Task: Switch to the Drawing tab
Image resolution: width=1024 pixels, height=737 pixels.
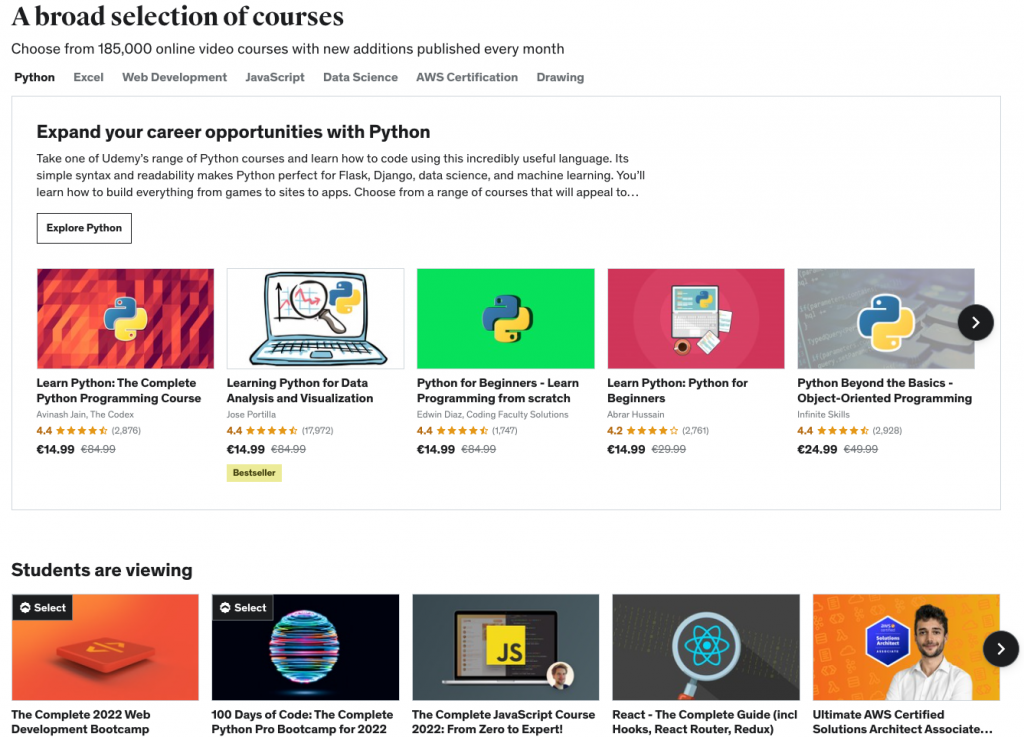Action: [x=560, y=77]
